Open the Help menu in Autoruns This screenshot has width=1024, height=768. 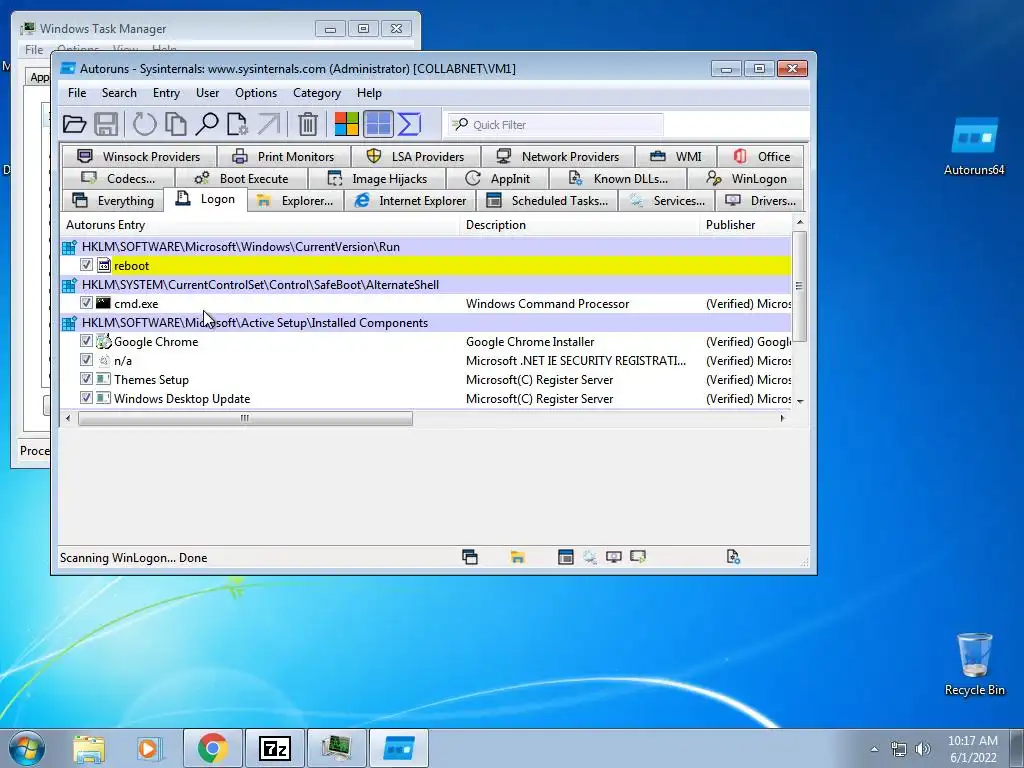[369, 93]
